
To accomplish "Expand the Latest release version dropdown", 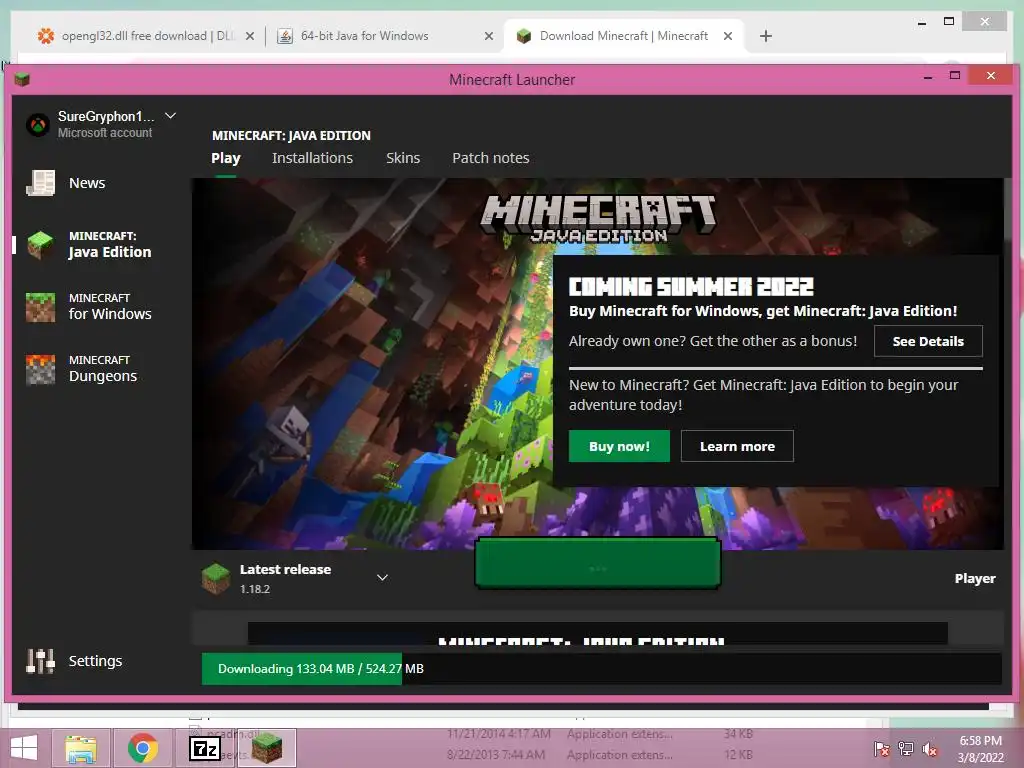I will [383, 577].
